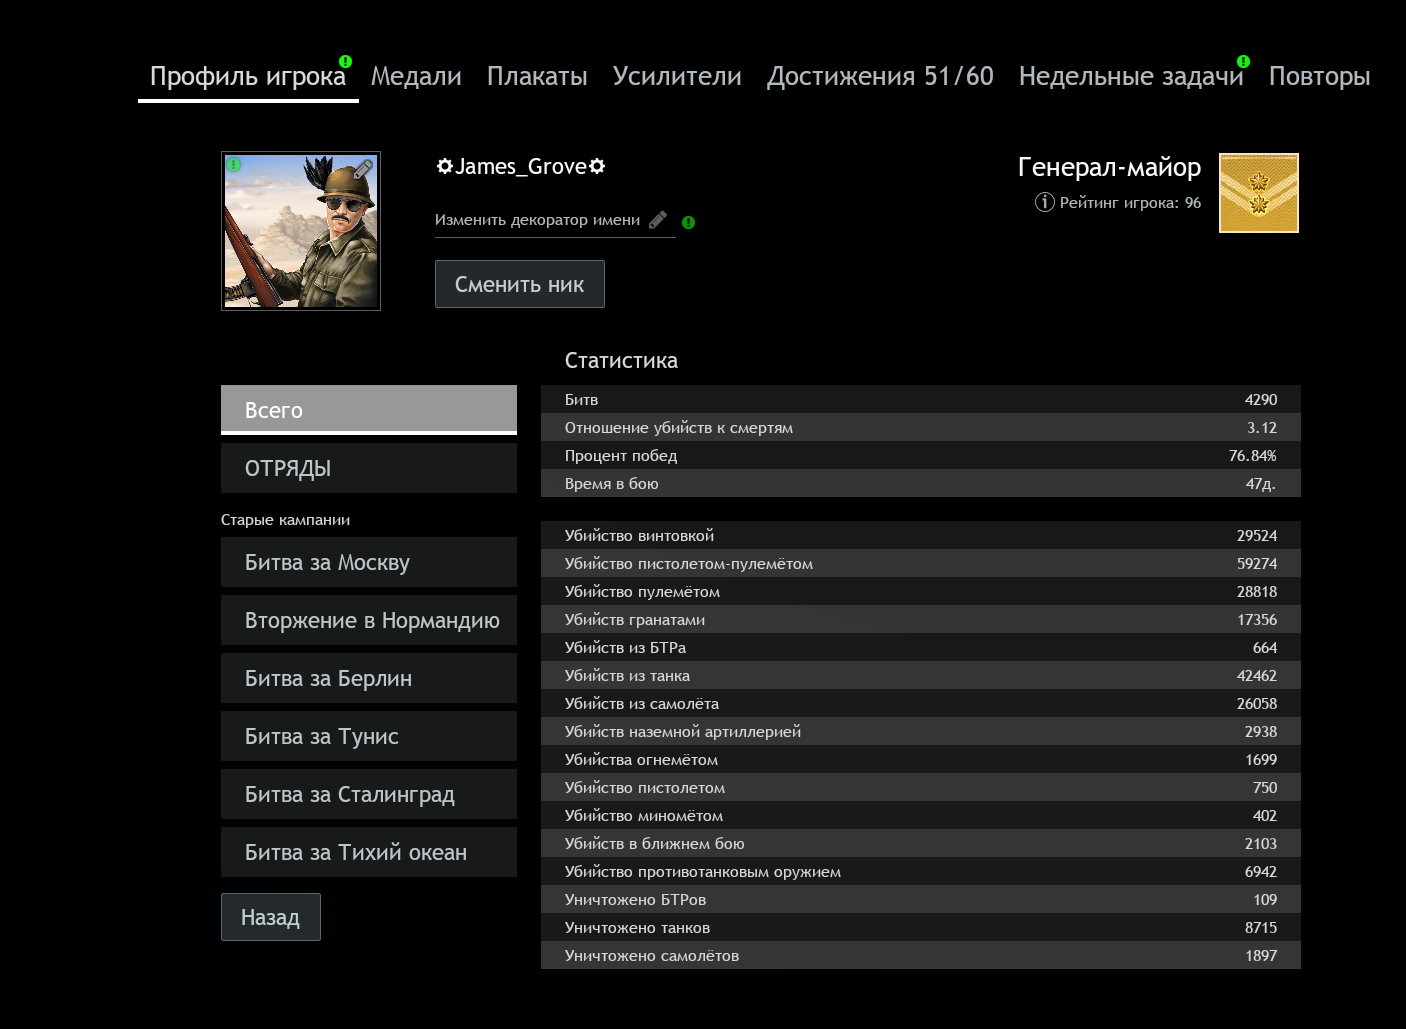Show statistics for Битва за Москву

(x=368, y=562)
